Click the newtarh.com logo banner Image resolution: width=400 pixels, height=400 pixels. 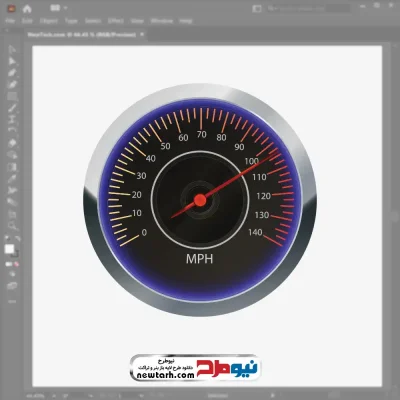tap(195, 368)
